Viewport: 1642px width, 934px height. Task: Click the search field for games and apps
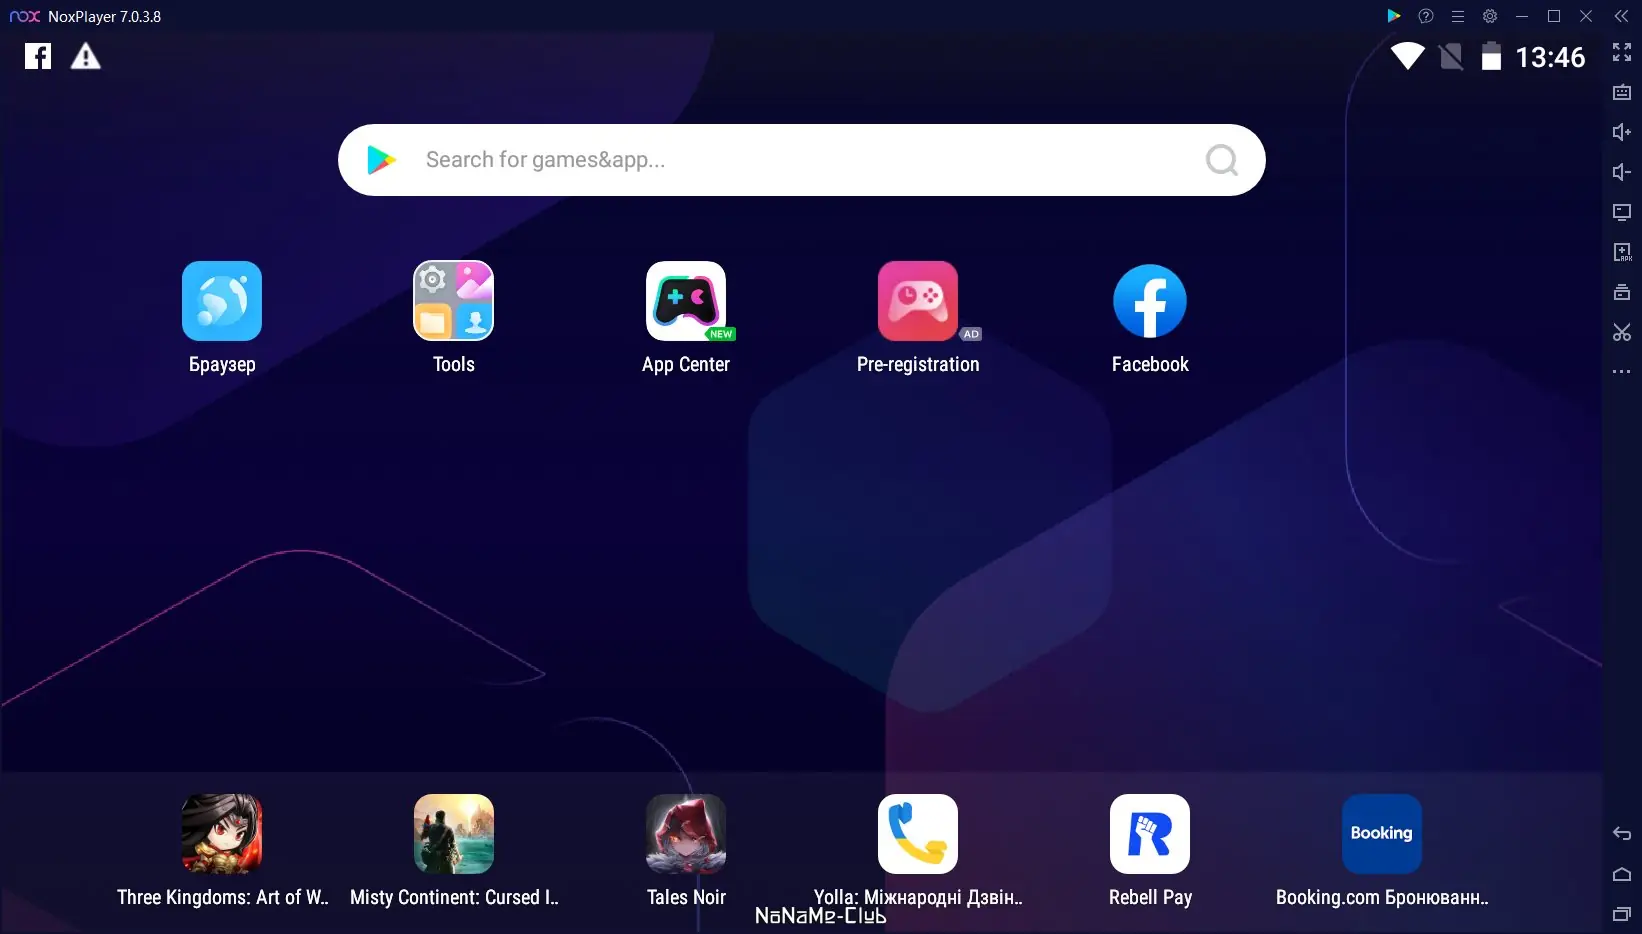tap(802, 160)
